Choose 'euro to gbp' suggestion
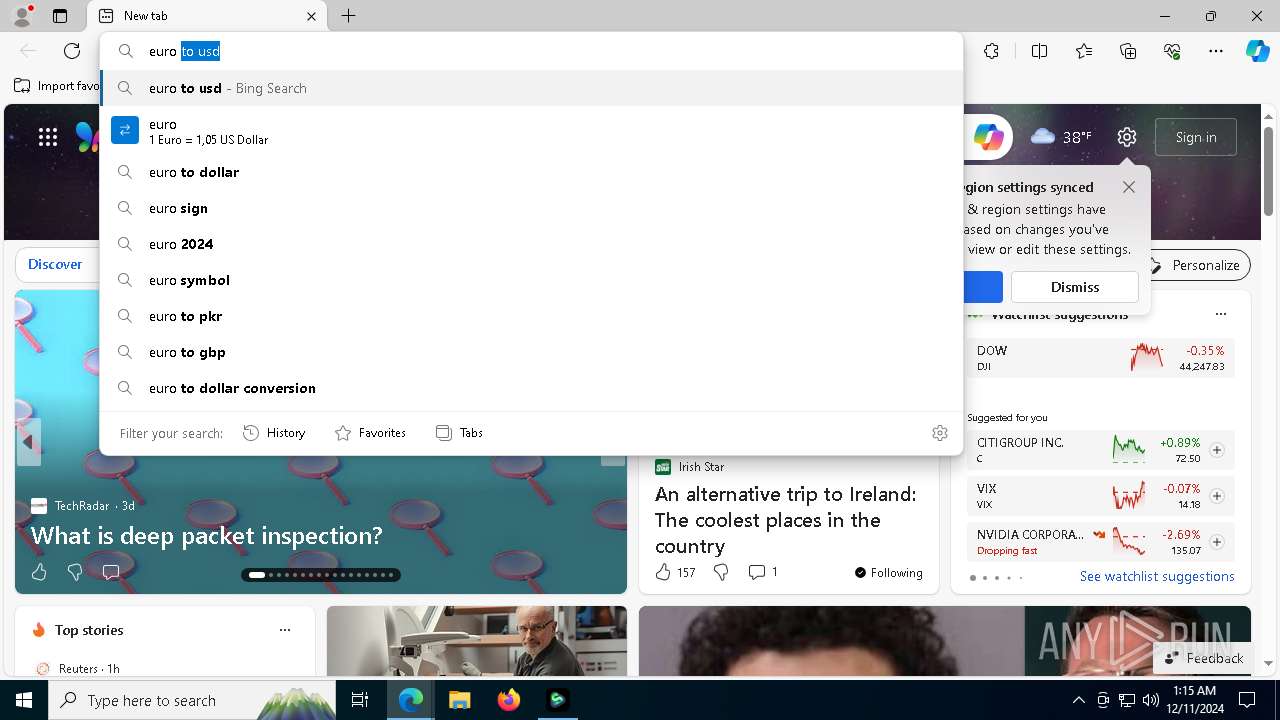Viewport: 1280px width, 720px height. pos(531,352)
